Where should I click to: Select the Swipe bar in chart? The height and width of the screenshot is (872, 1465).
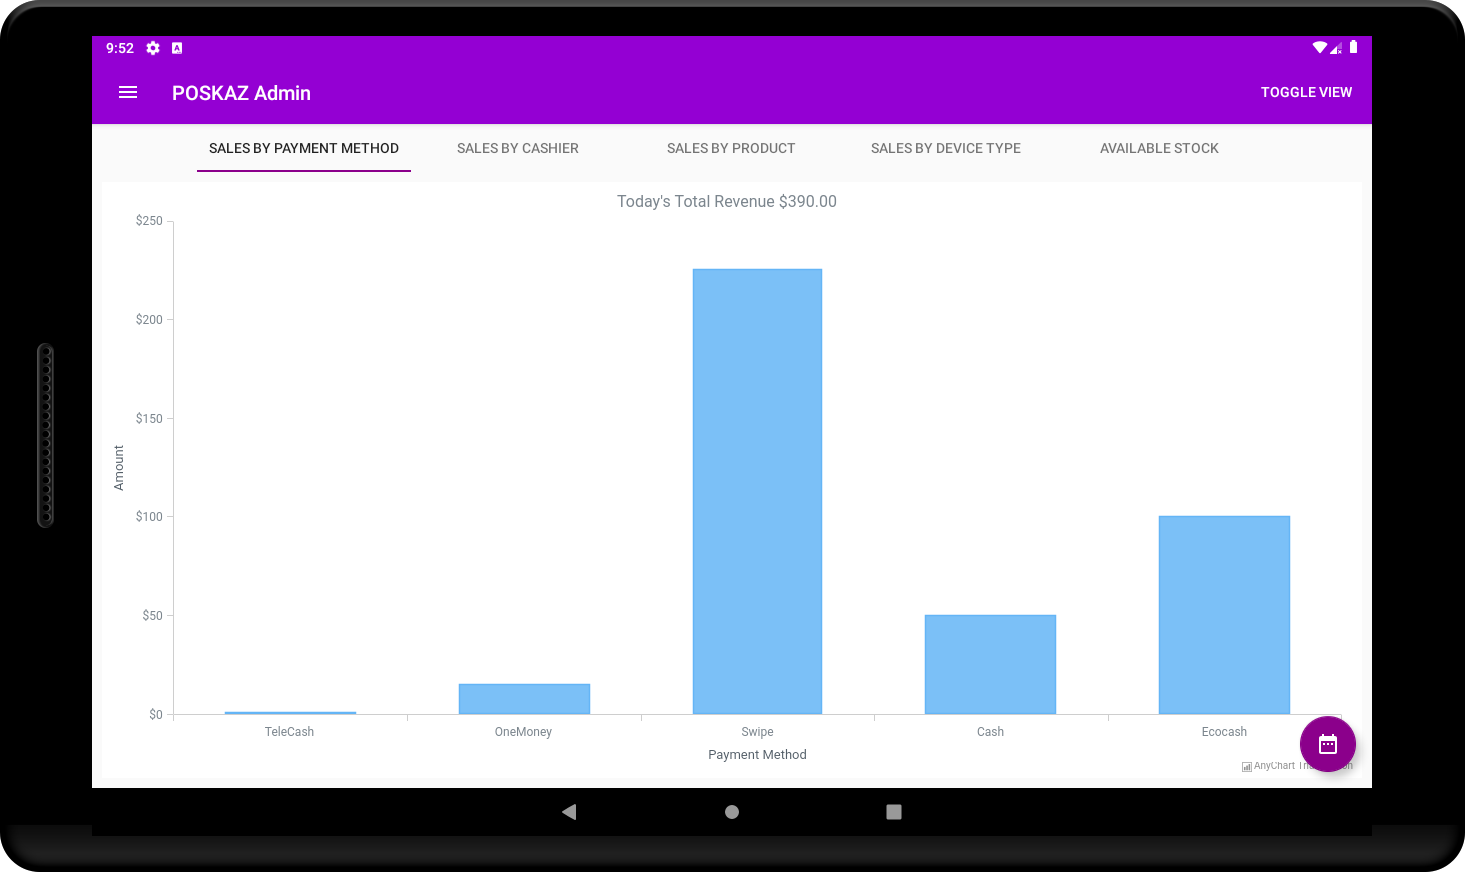click(x=757, y=490)
